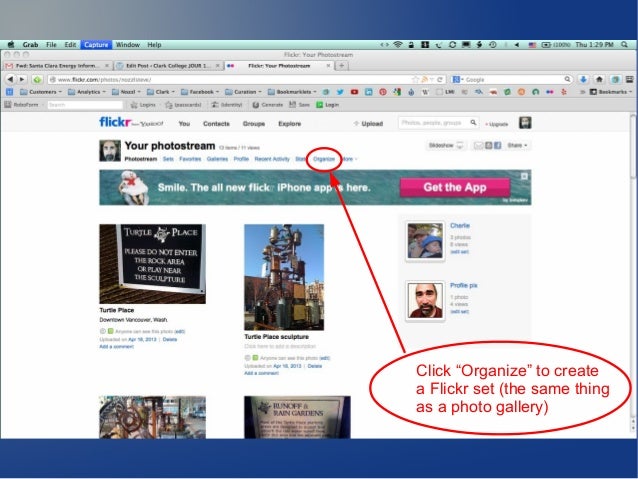Click the Time Machine icon in menu bar
This screenshot has width=638, height=479.
point(493,45)
